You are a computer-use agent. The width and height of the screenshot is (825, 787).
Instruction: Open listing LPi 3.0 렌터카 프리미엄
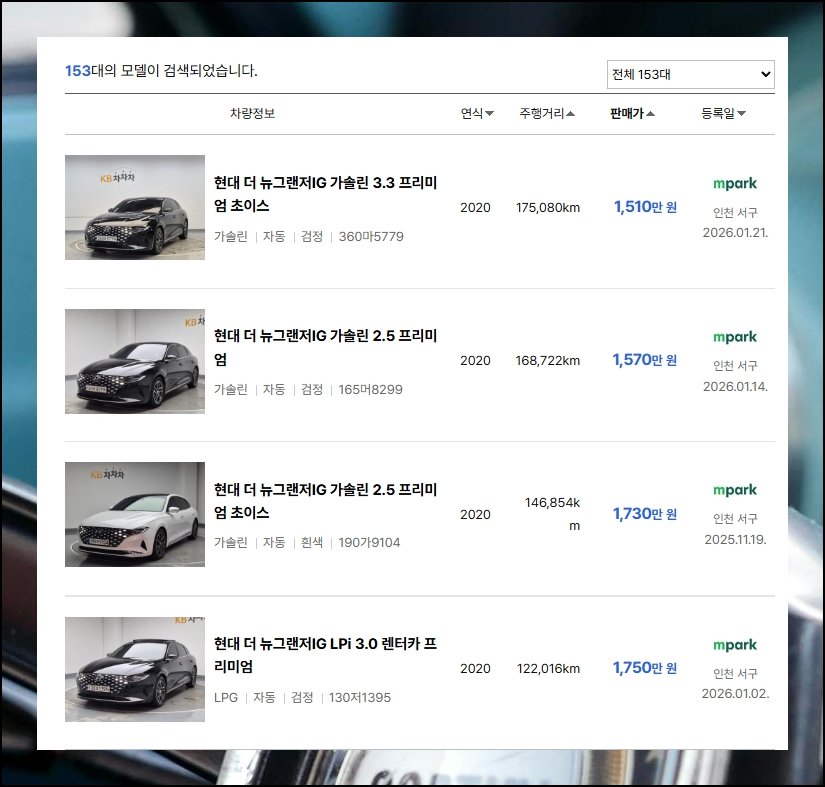click(325, 655)
